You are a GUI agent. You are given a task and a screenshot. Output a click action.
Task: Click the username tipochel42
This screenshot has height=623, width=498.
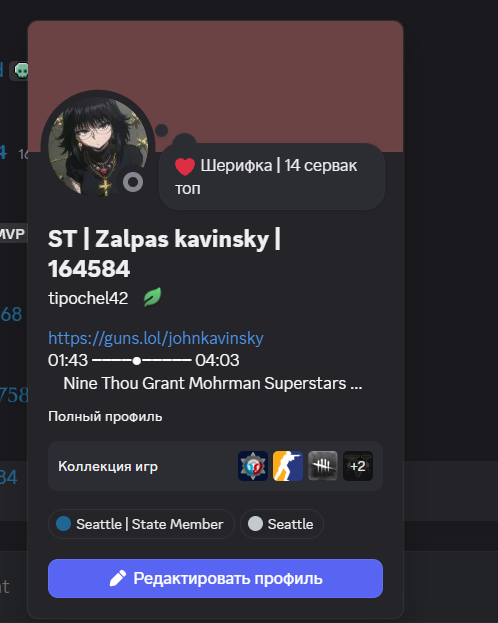[88, 298]
